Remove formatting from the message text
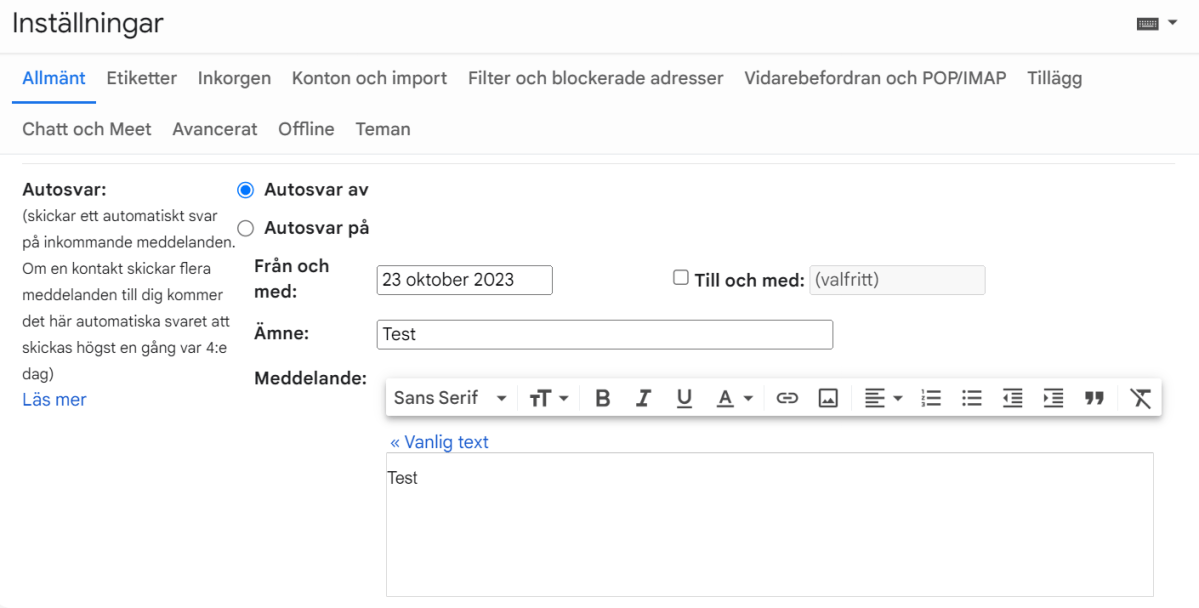 [x=1140, y=397]
